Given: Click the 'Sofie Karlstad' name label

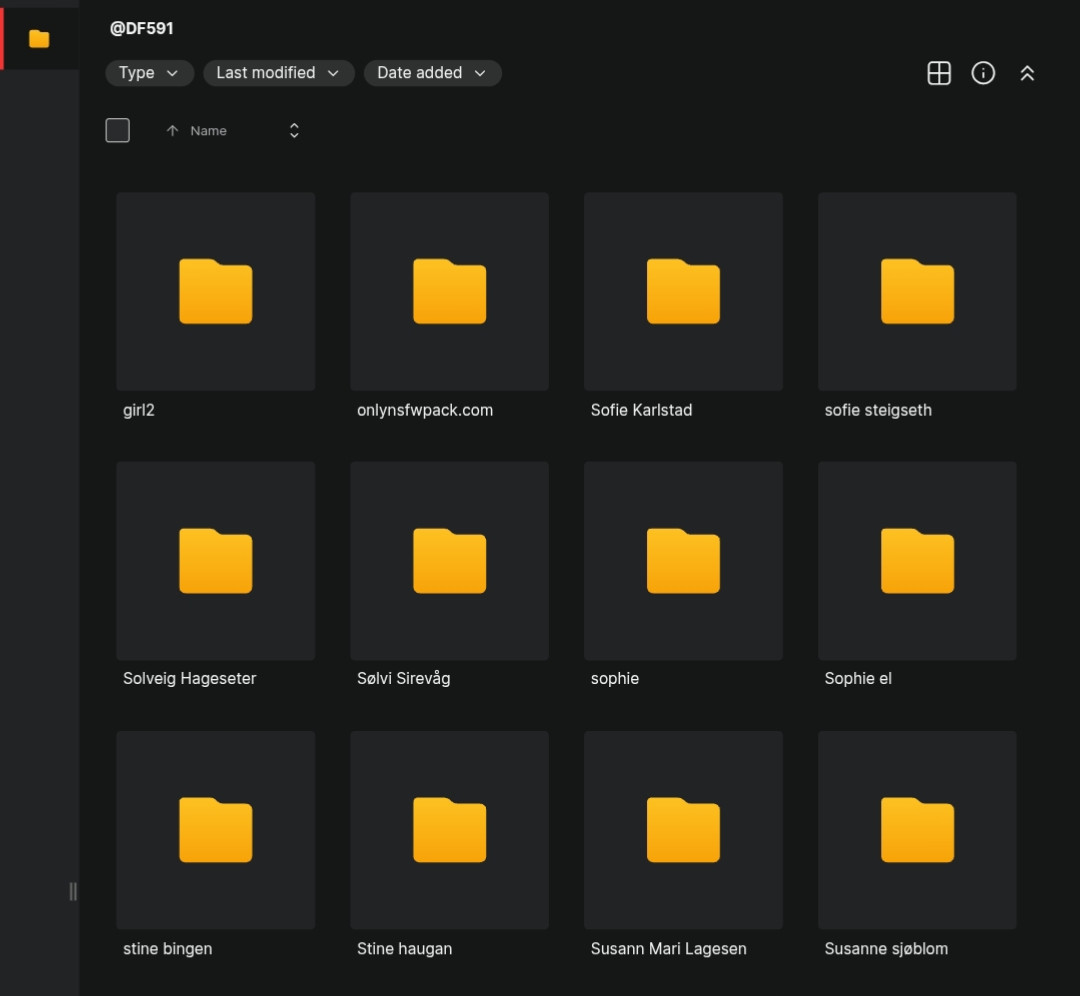Looking at the screenshot, I should 641,410.
